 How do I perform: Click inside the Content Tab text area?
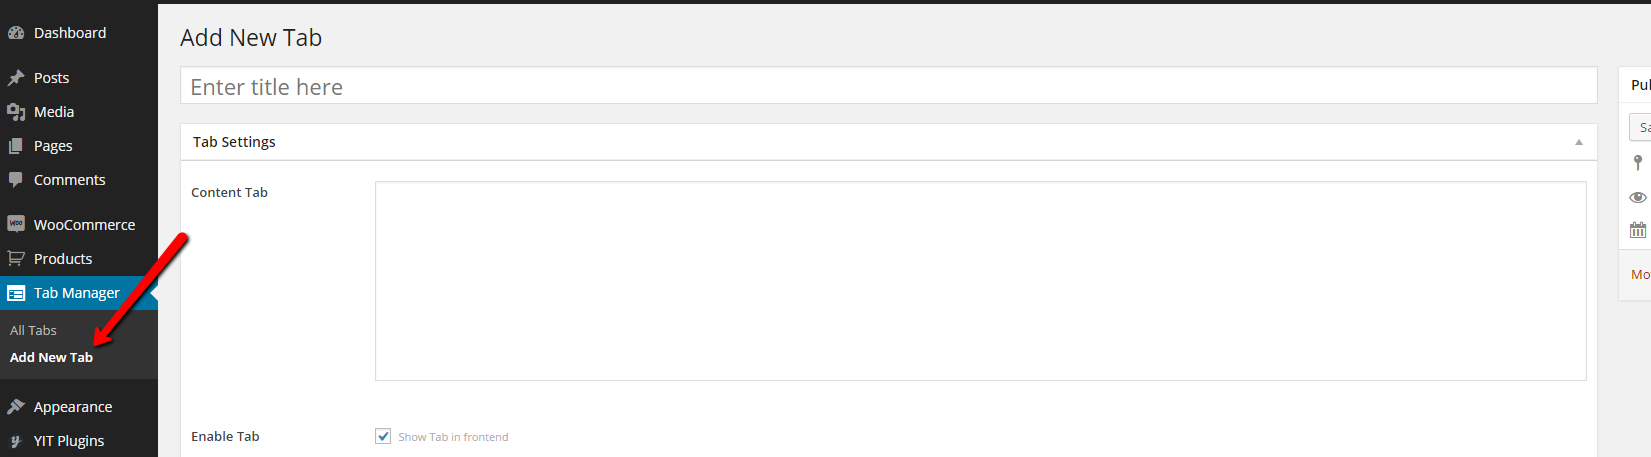click(980, 281)
